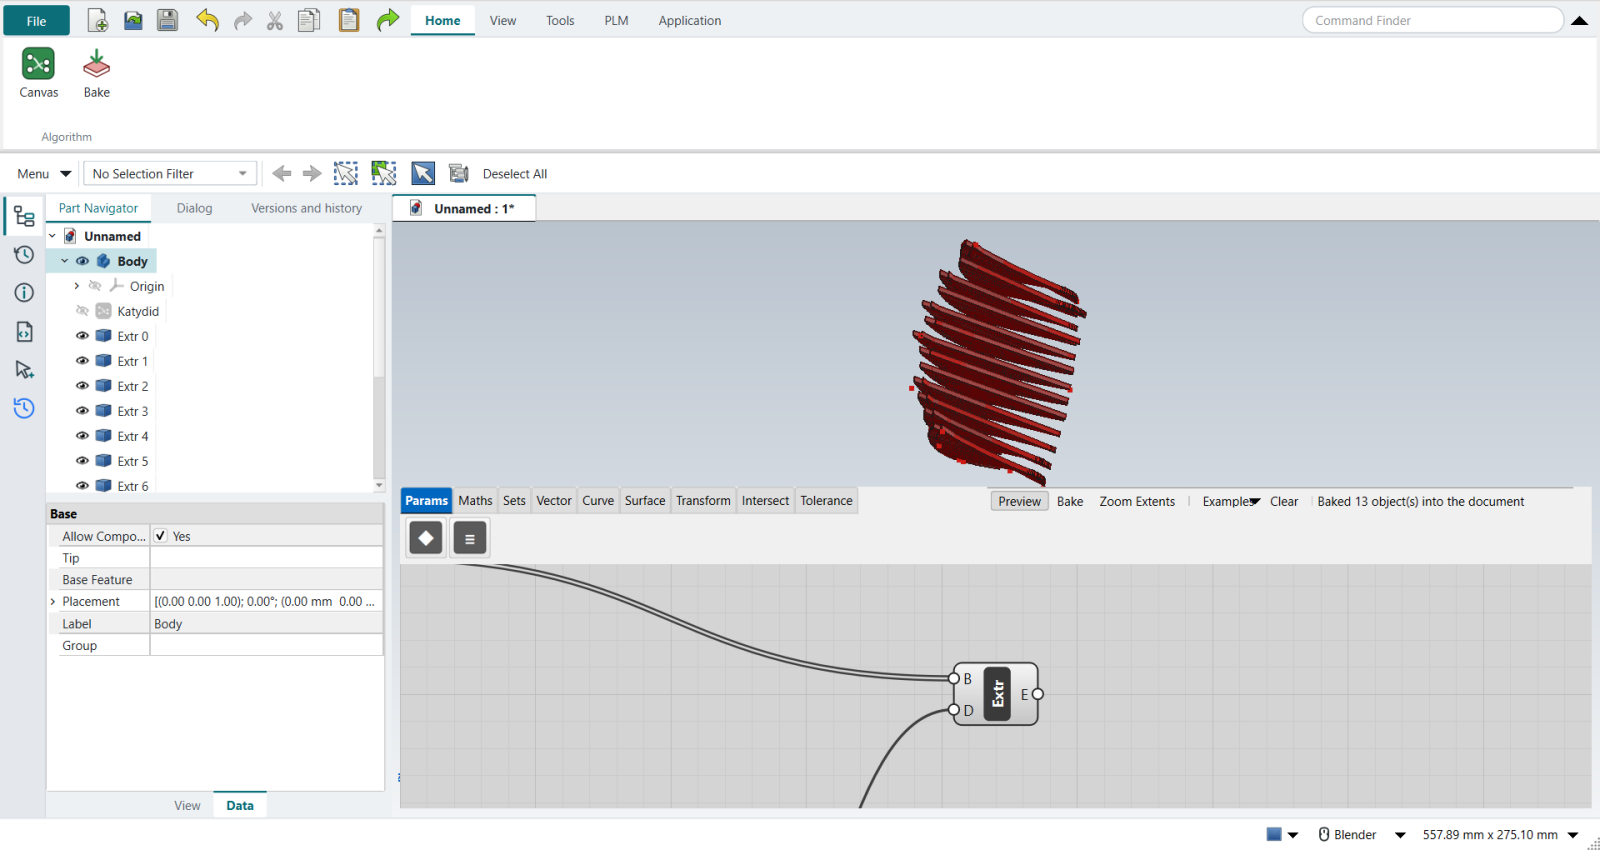Click the Cut scissors icon
Image resolution: width=1600 pixels, height=850 pixels.
point(275,20)
